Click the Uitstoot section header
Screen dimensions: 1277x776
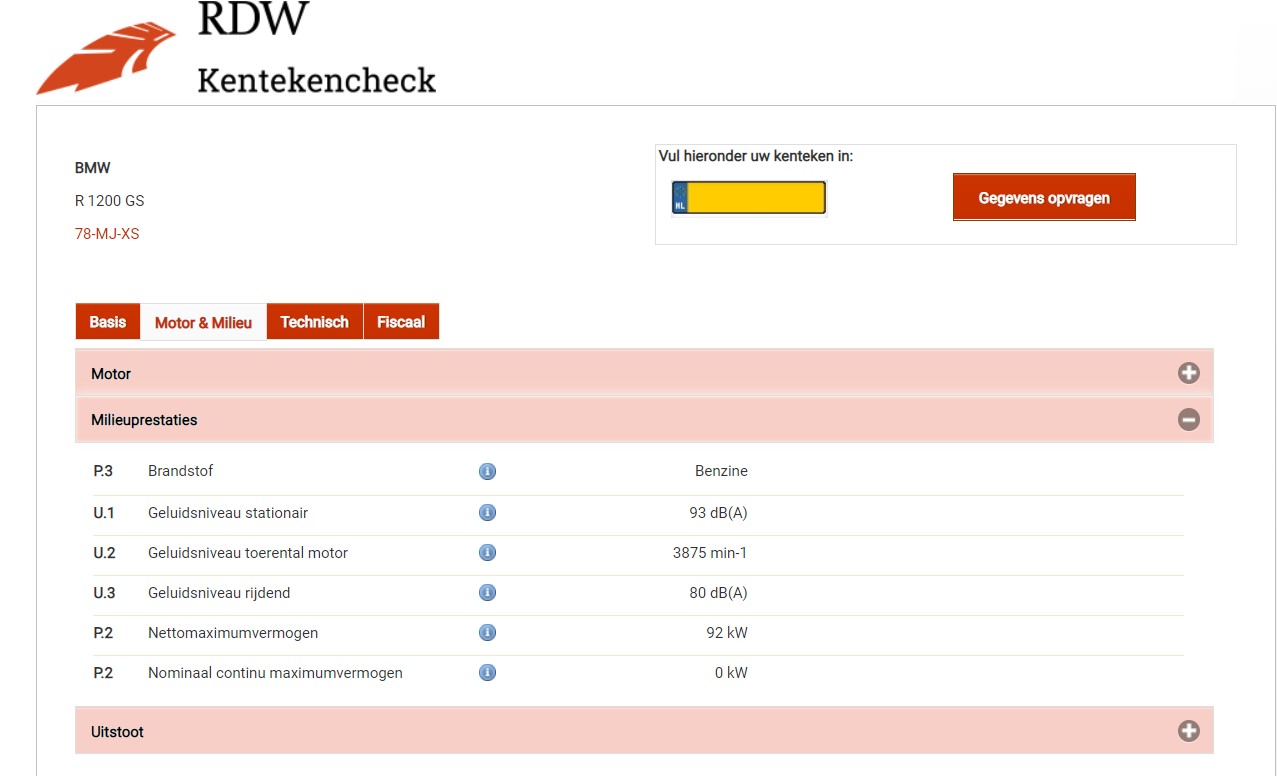(x=118, y=732)
